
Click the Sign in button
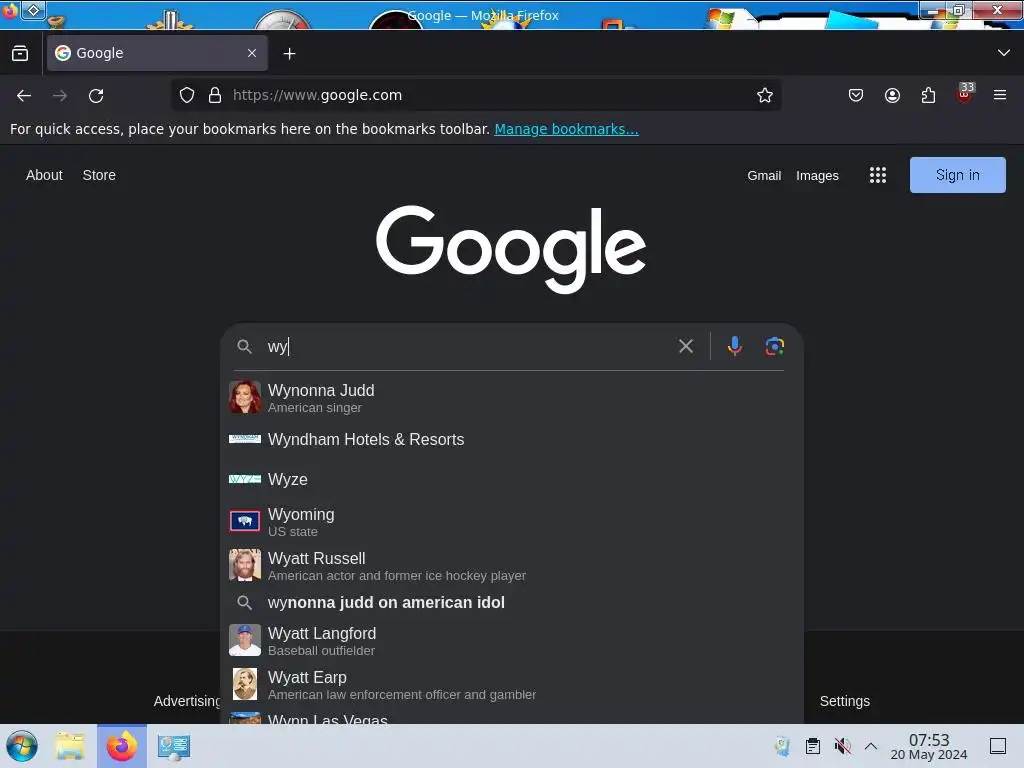click(957, 175)
